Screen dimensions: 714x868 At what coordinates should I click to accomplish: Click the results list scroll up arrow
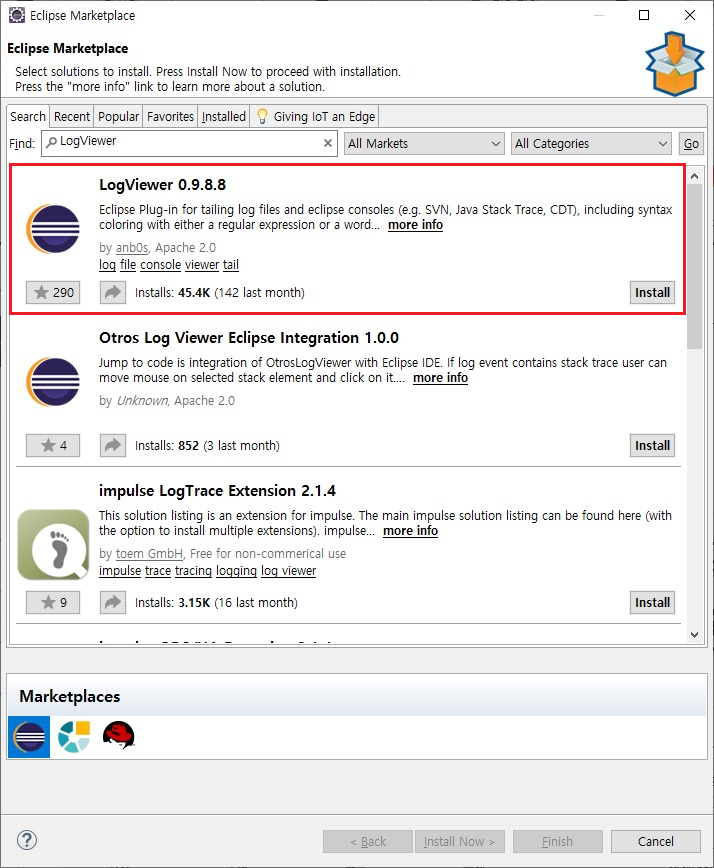695,176
